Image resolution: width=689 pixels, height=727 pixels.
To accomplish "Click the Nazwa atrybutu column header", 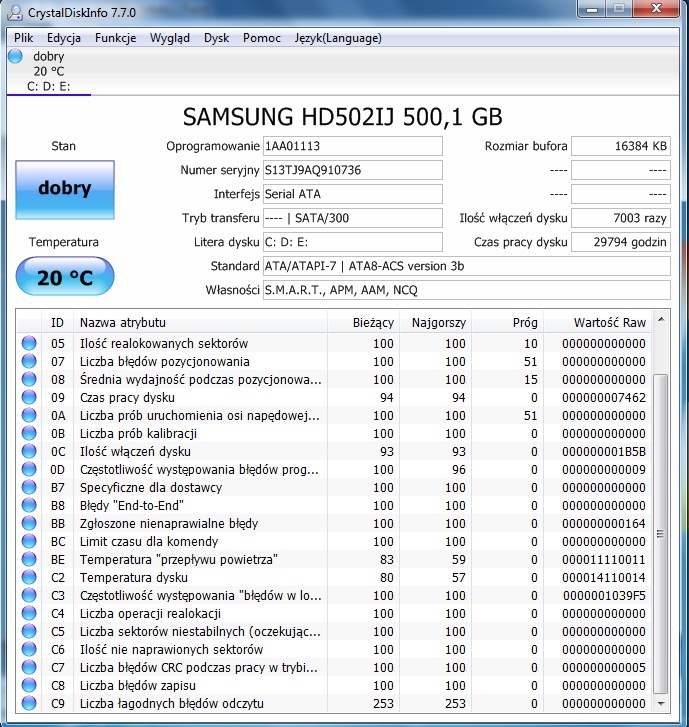I will (200, 322).
